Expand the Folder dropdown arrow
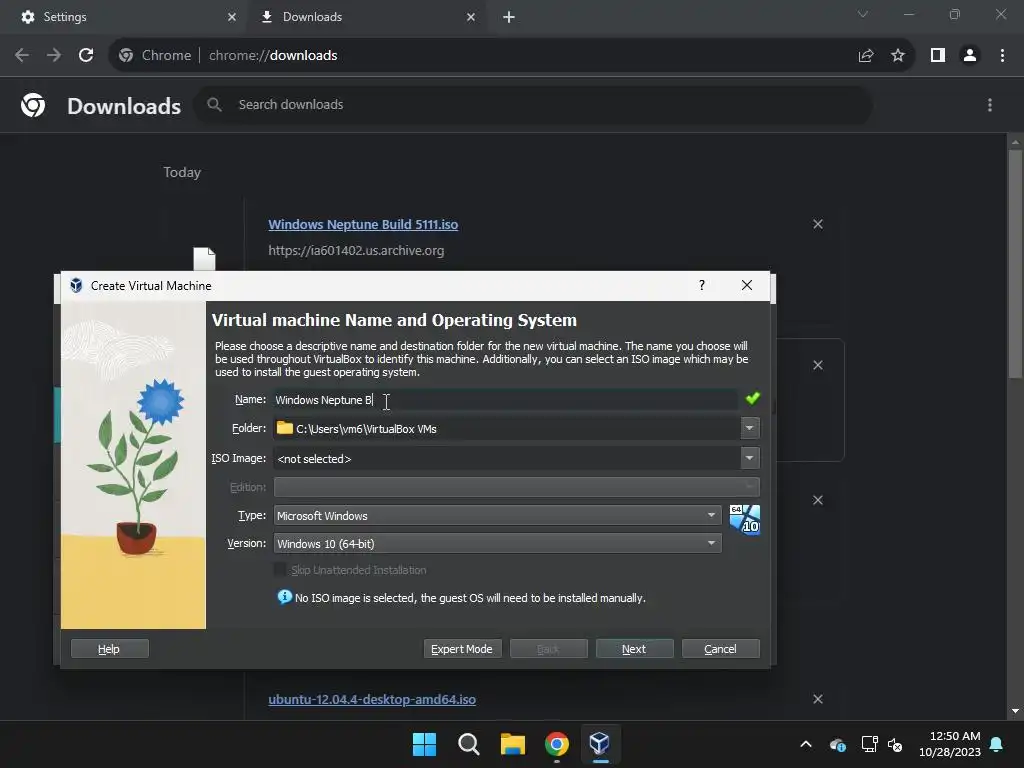 pyautogui.click(x=750, y=428)
